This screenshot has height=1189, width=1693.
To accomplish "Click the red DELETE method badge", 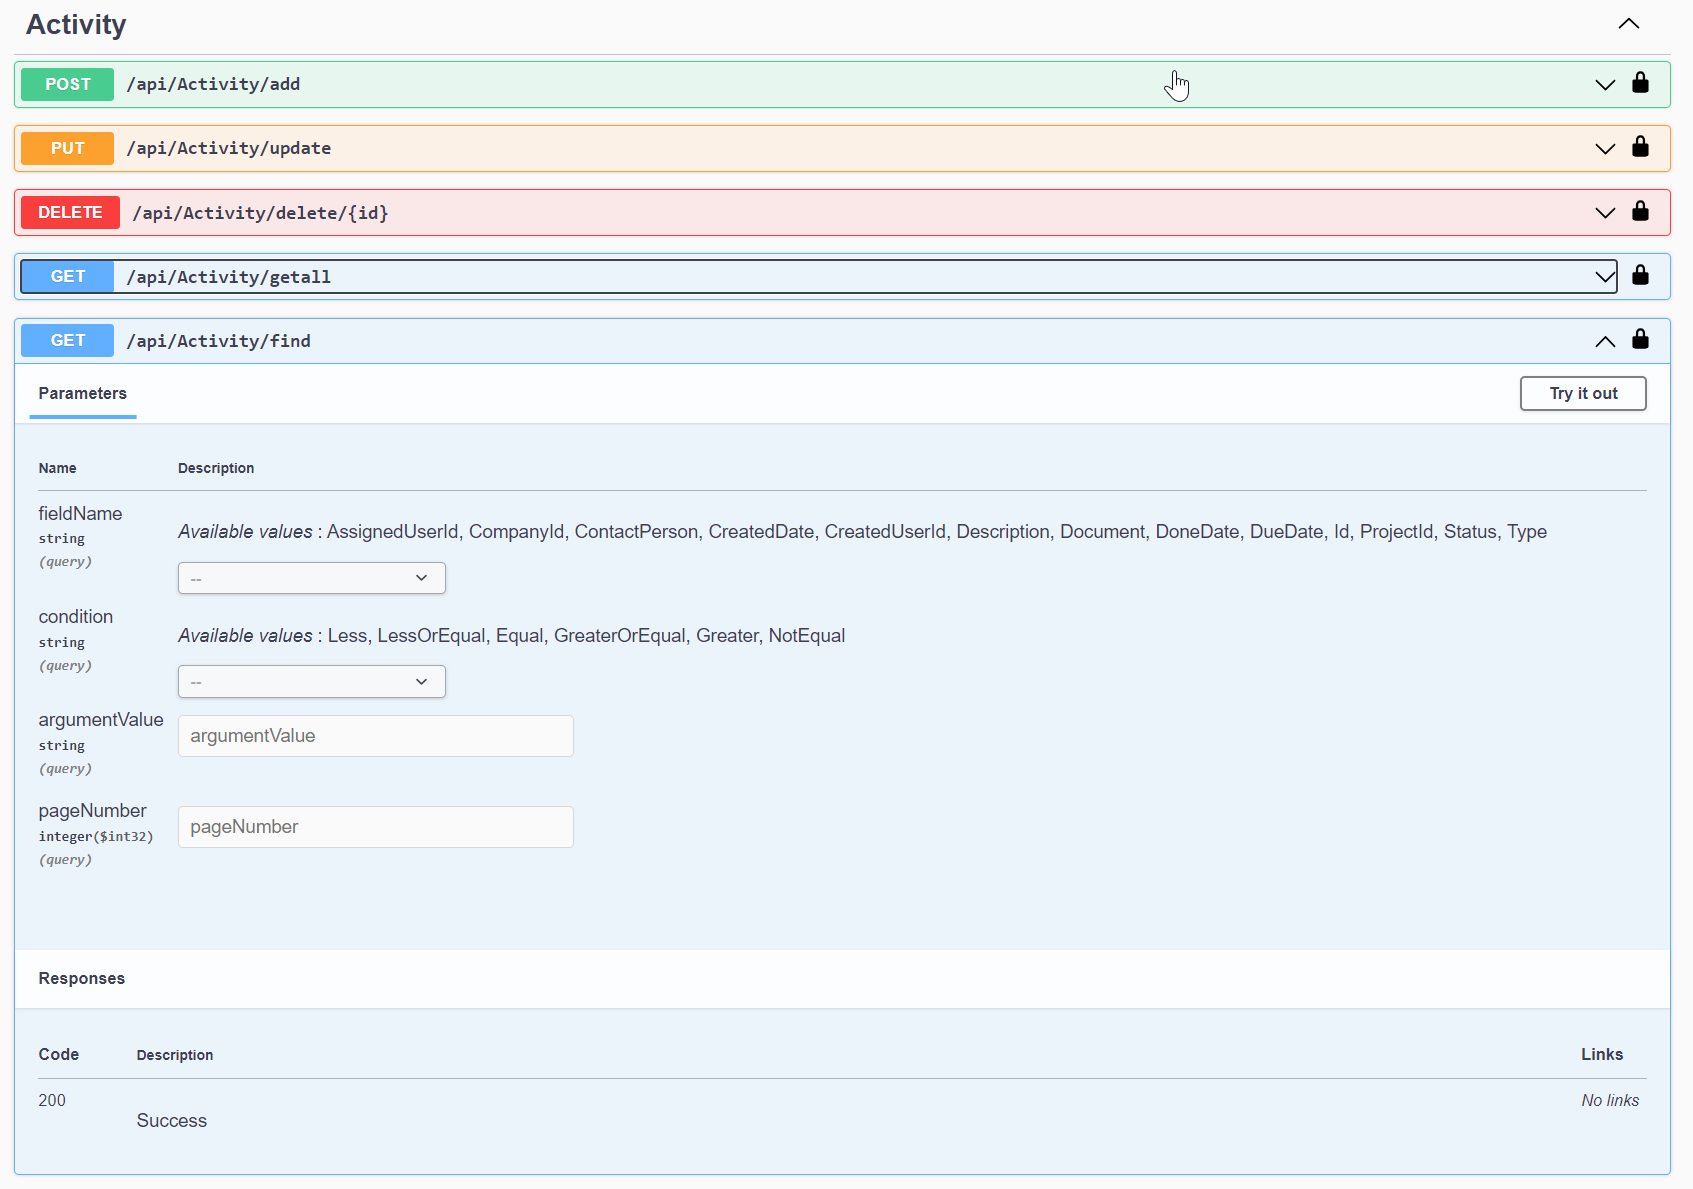I will tap(70, 213).
